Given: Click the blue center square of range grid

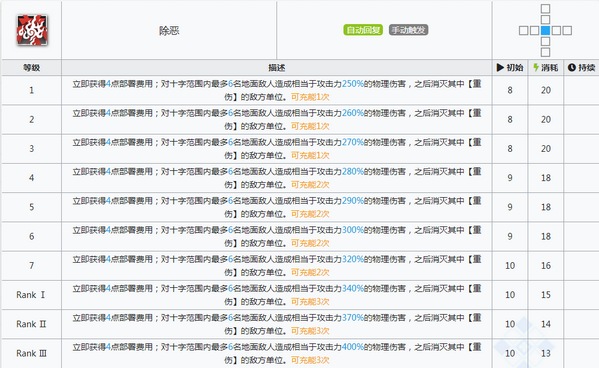Looking at the screenshot, I should [x=546, y=31].
